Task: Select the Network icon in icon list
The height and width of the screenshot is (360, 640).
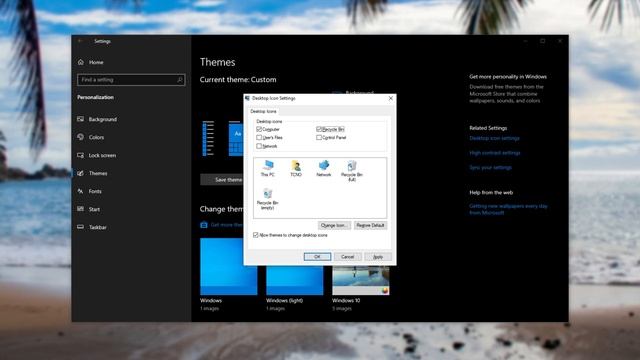Action: click(x=324, y=168)
